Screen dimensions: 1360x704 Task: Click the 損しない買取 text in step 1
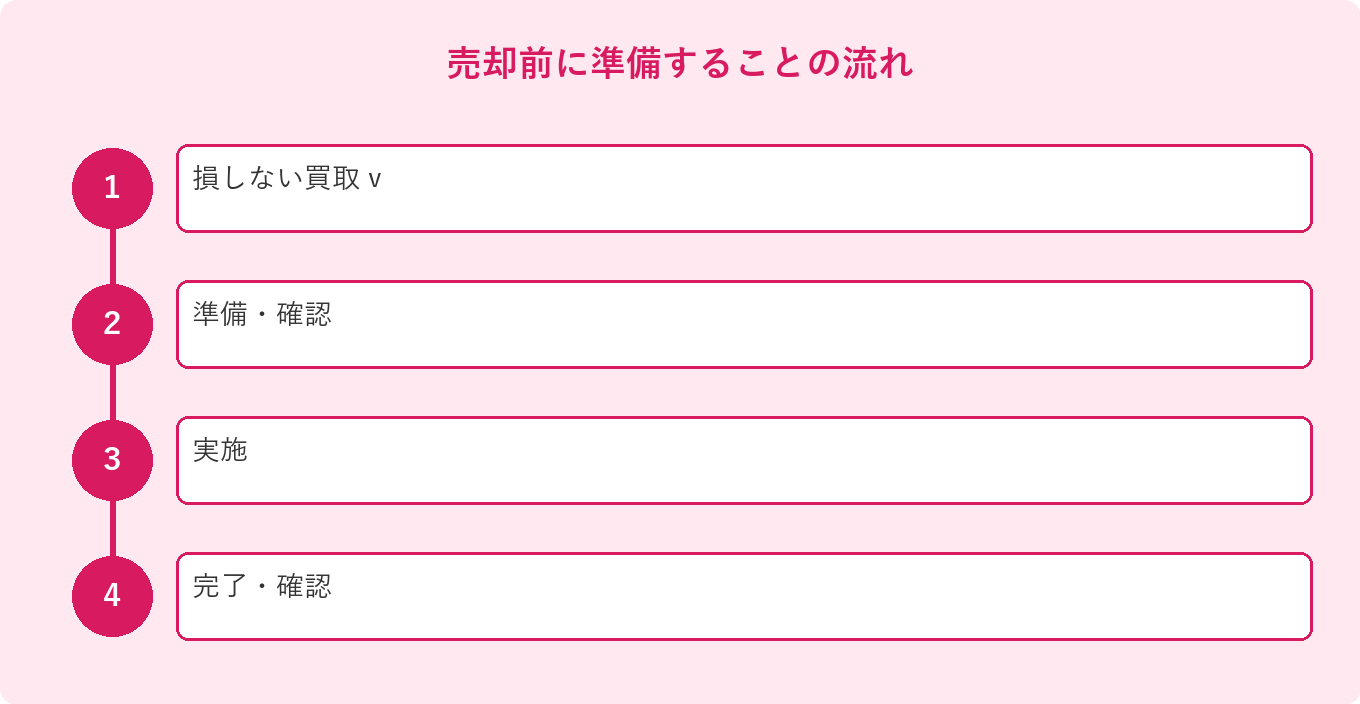tap(276, 179)
